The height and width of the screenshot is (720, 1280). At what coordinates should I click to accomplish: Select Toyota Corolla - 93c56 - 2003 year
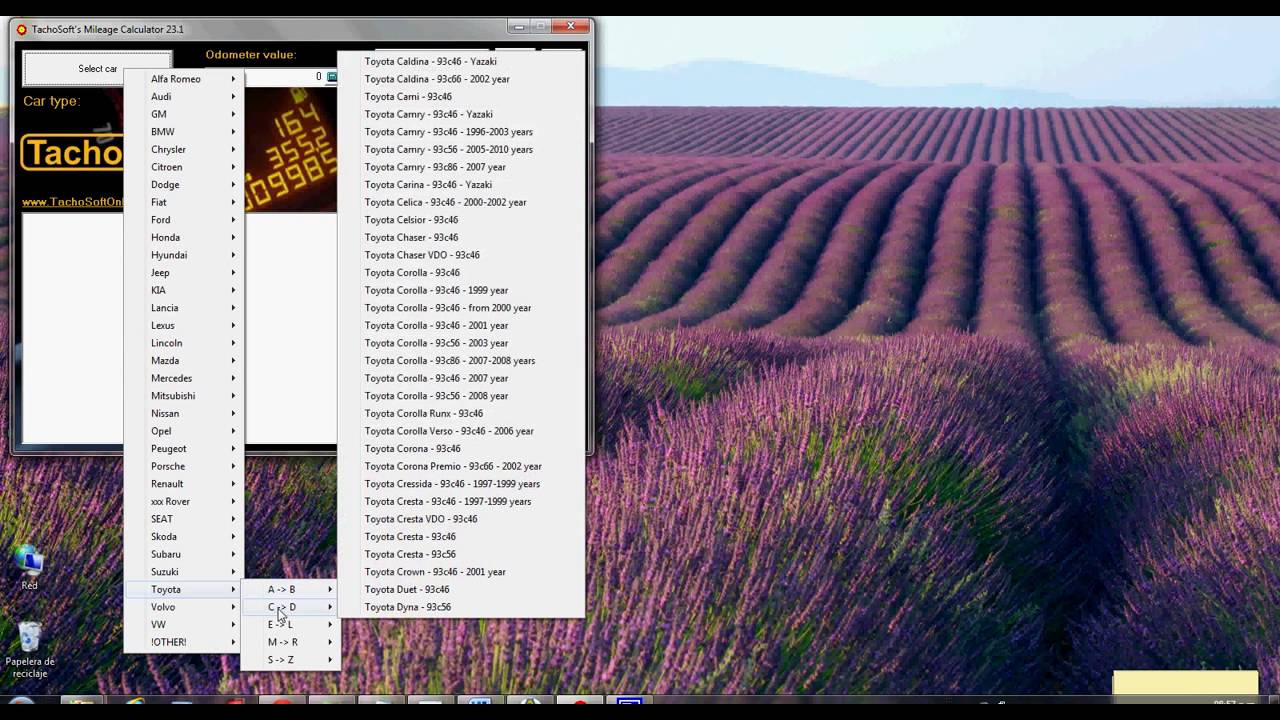point(461,343)
